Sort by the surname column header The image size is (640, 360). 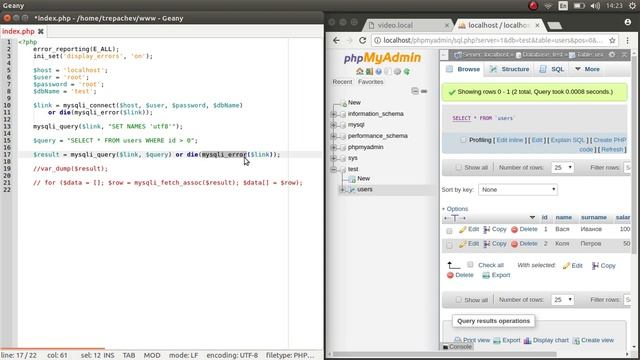[593, 218]
